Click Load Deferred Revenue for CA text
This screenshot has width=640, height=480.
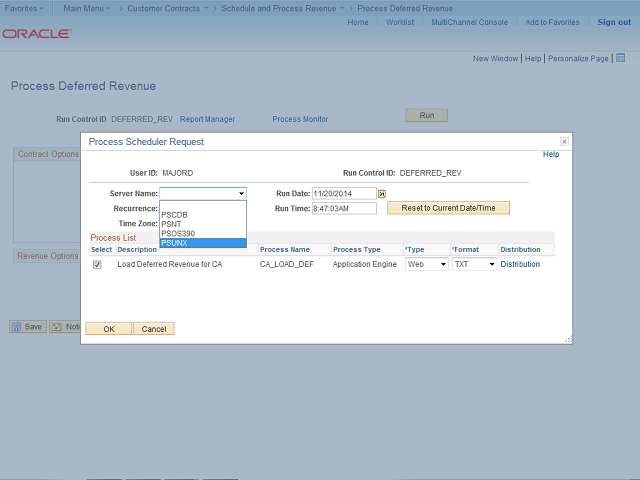point(170,264)
